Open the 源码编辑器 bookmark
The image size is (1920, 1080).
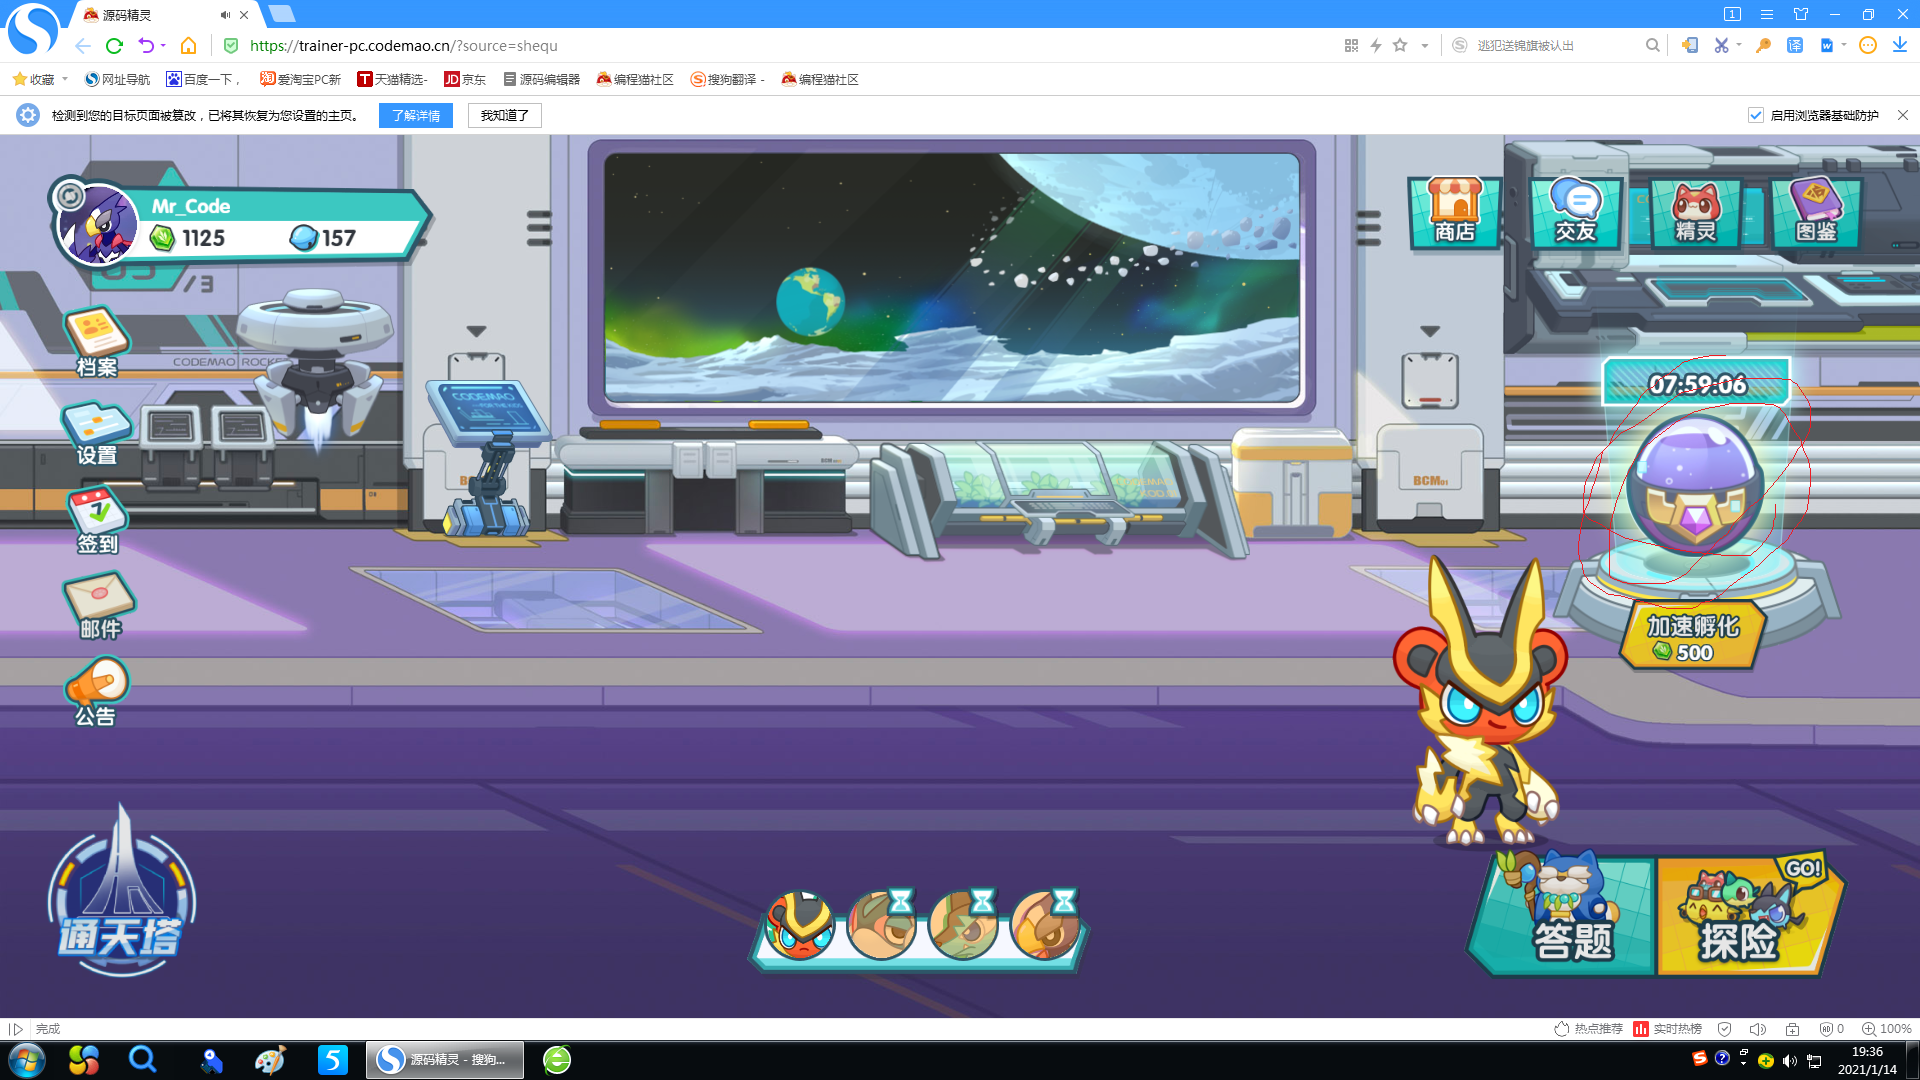tap(541, 80)
